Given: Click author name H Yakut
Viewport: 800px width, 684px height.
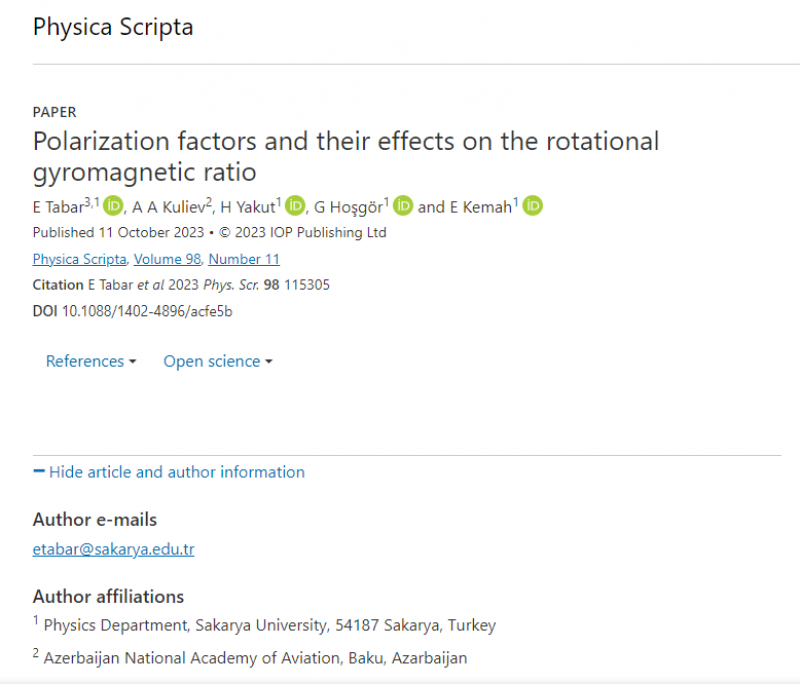Looking at the screenshot, I should pyautogui.click(x=247, y=207).
